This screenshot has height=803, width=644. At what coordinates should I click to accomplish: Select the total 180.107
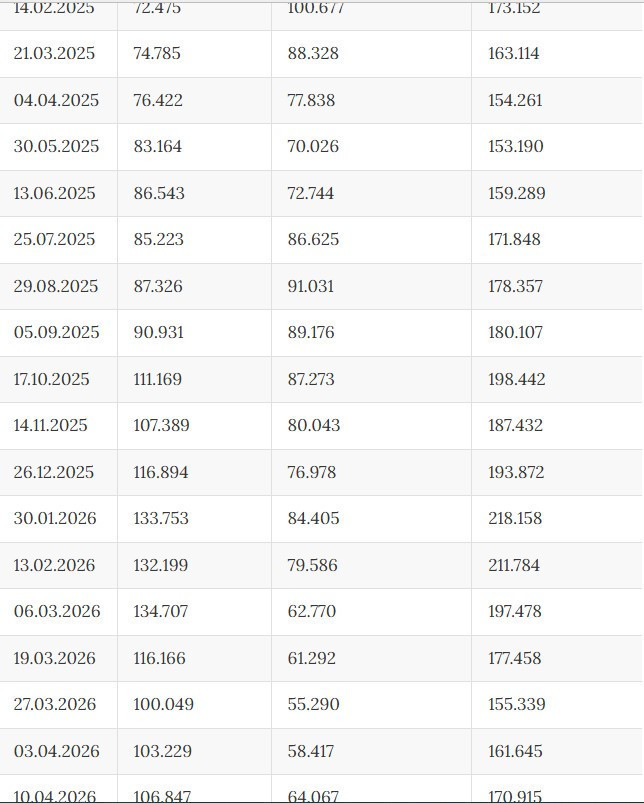(x=516, y=333)
